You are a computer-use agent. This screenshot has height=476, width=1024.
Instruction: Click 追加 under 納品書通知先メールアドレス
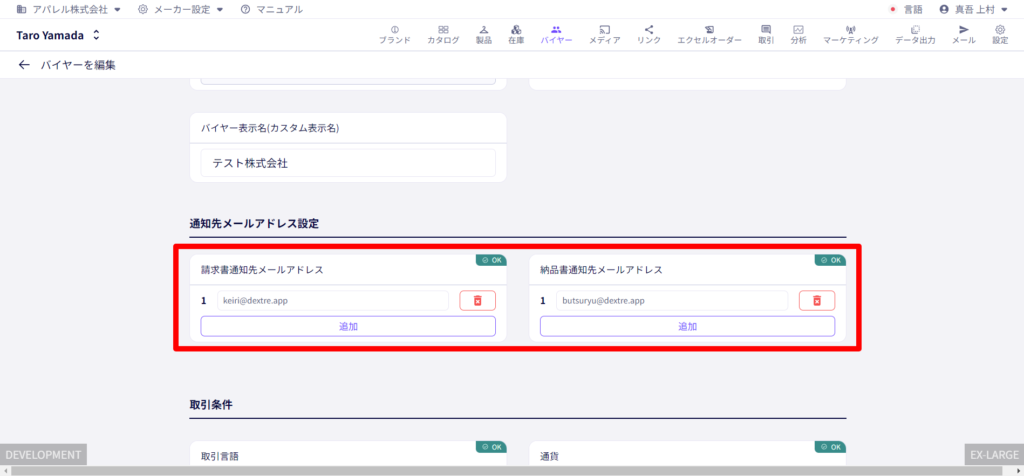click(x=688, y=326)
